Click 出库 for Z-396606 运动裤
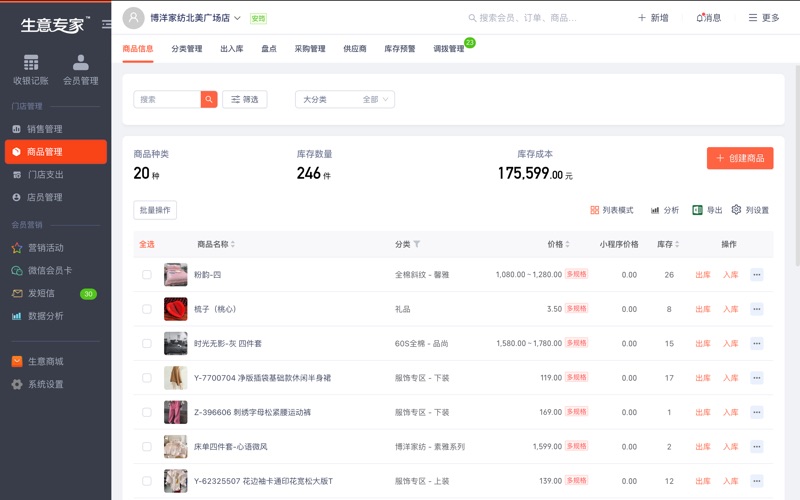Screen dimensions: 800x500 [703, 412]
